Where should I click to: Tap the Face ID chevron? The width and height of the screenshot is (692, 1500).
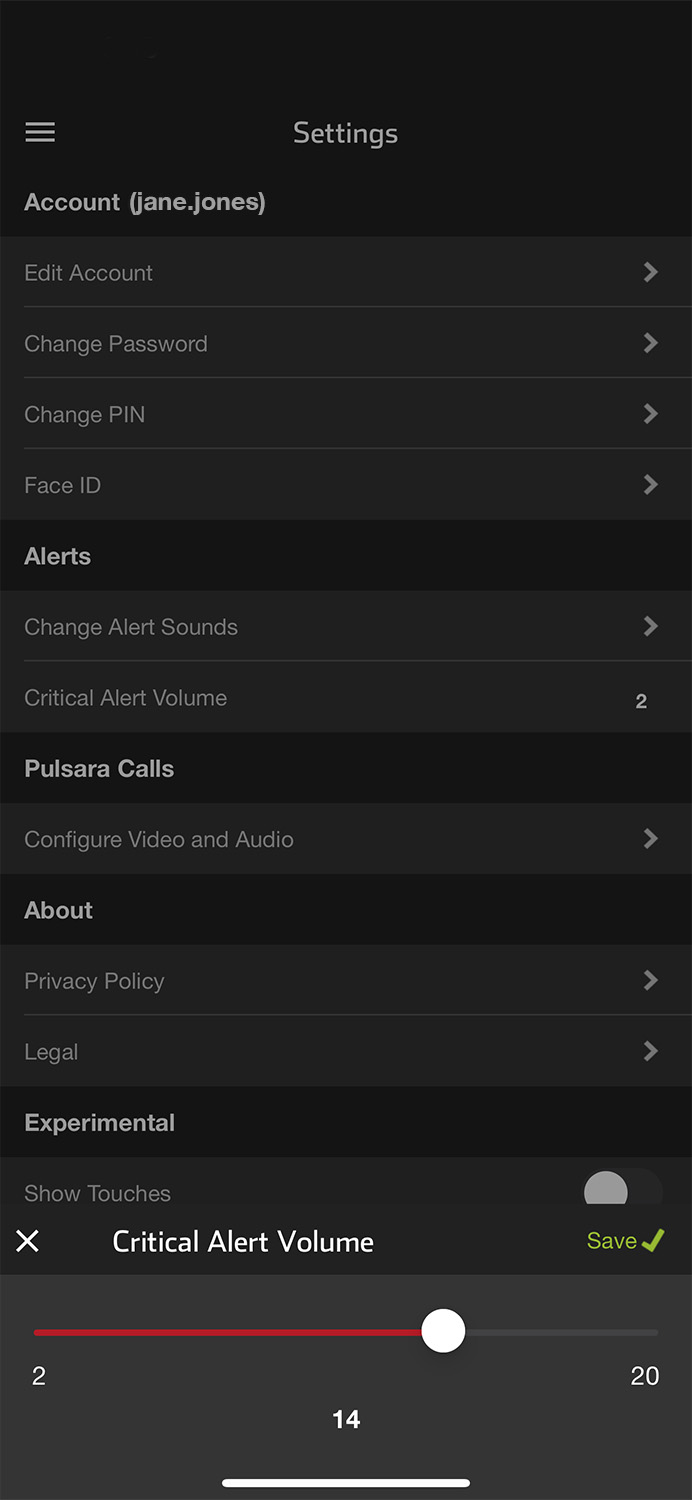pos(650,485)
